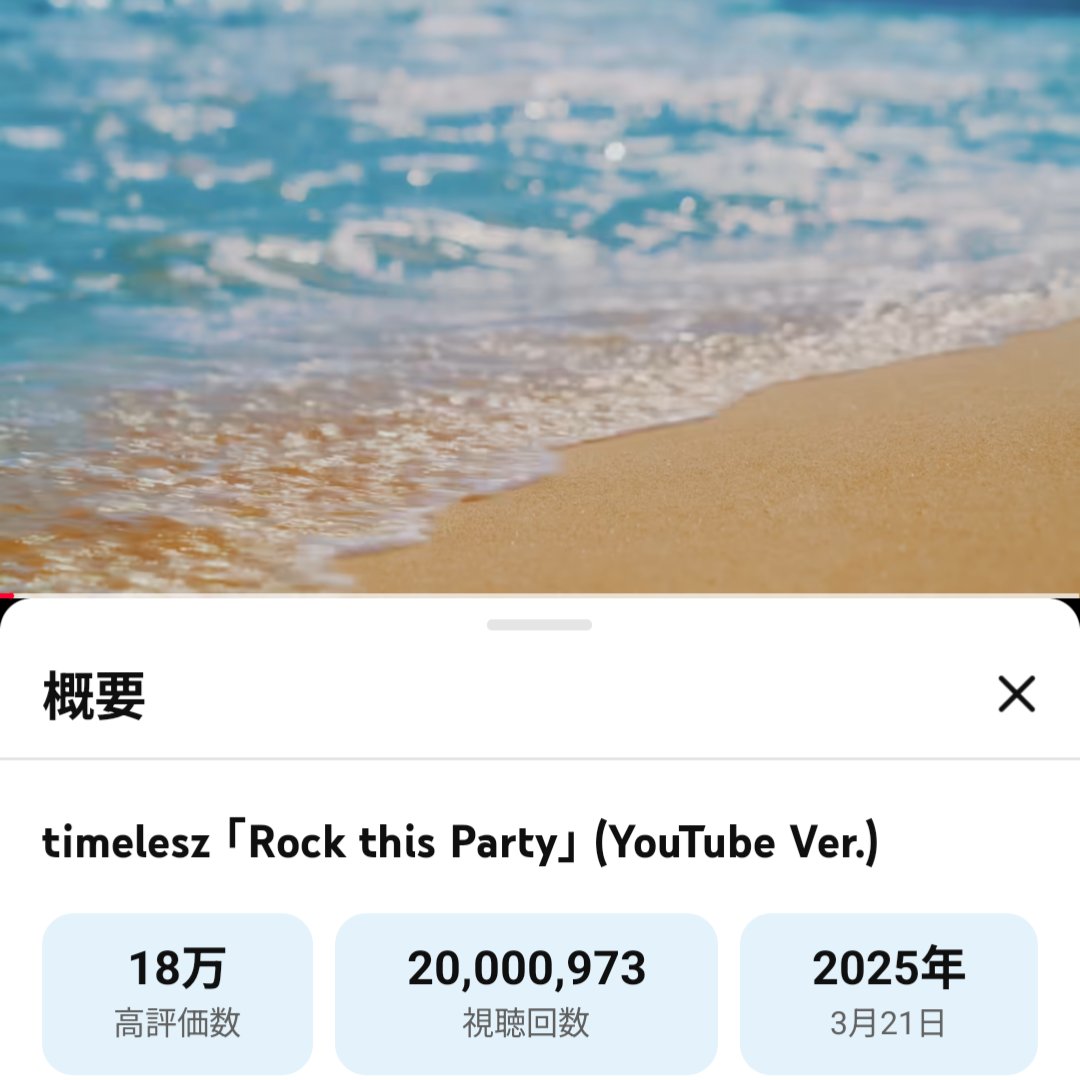Tap the grey drag handle atop the sheet
1080x1080 pixels.
click(539, 625)
